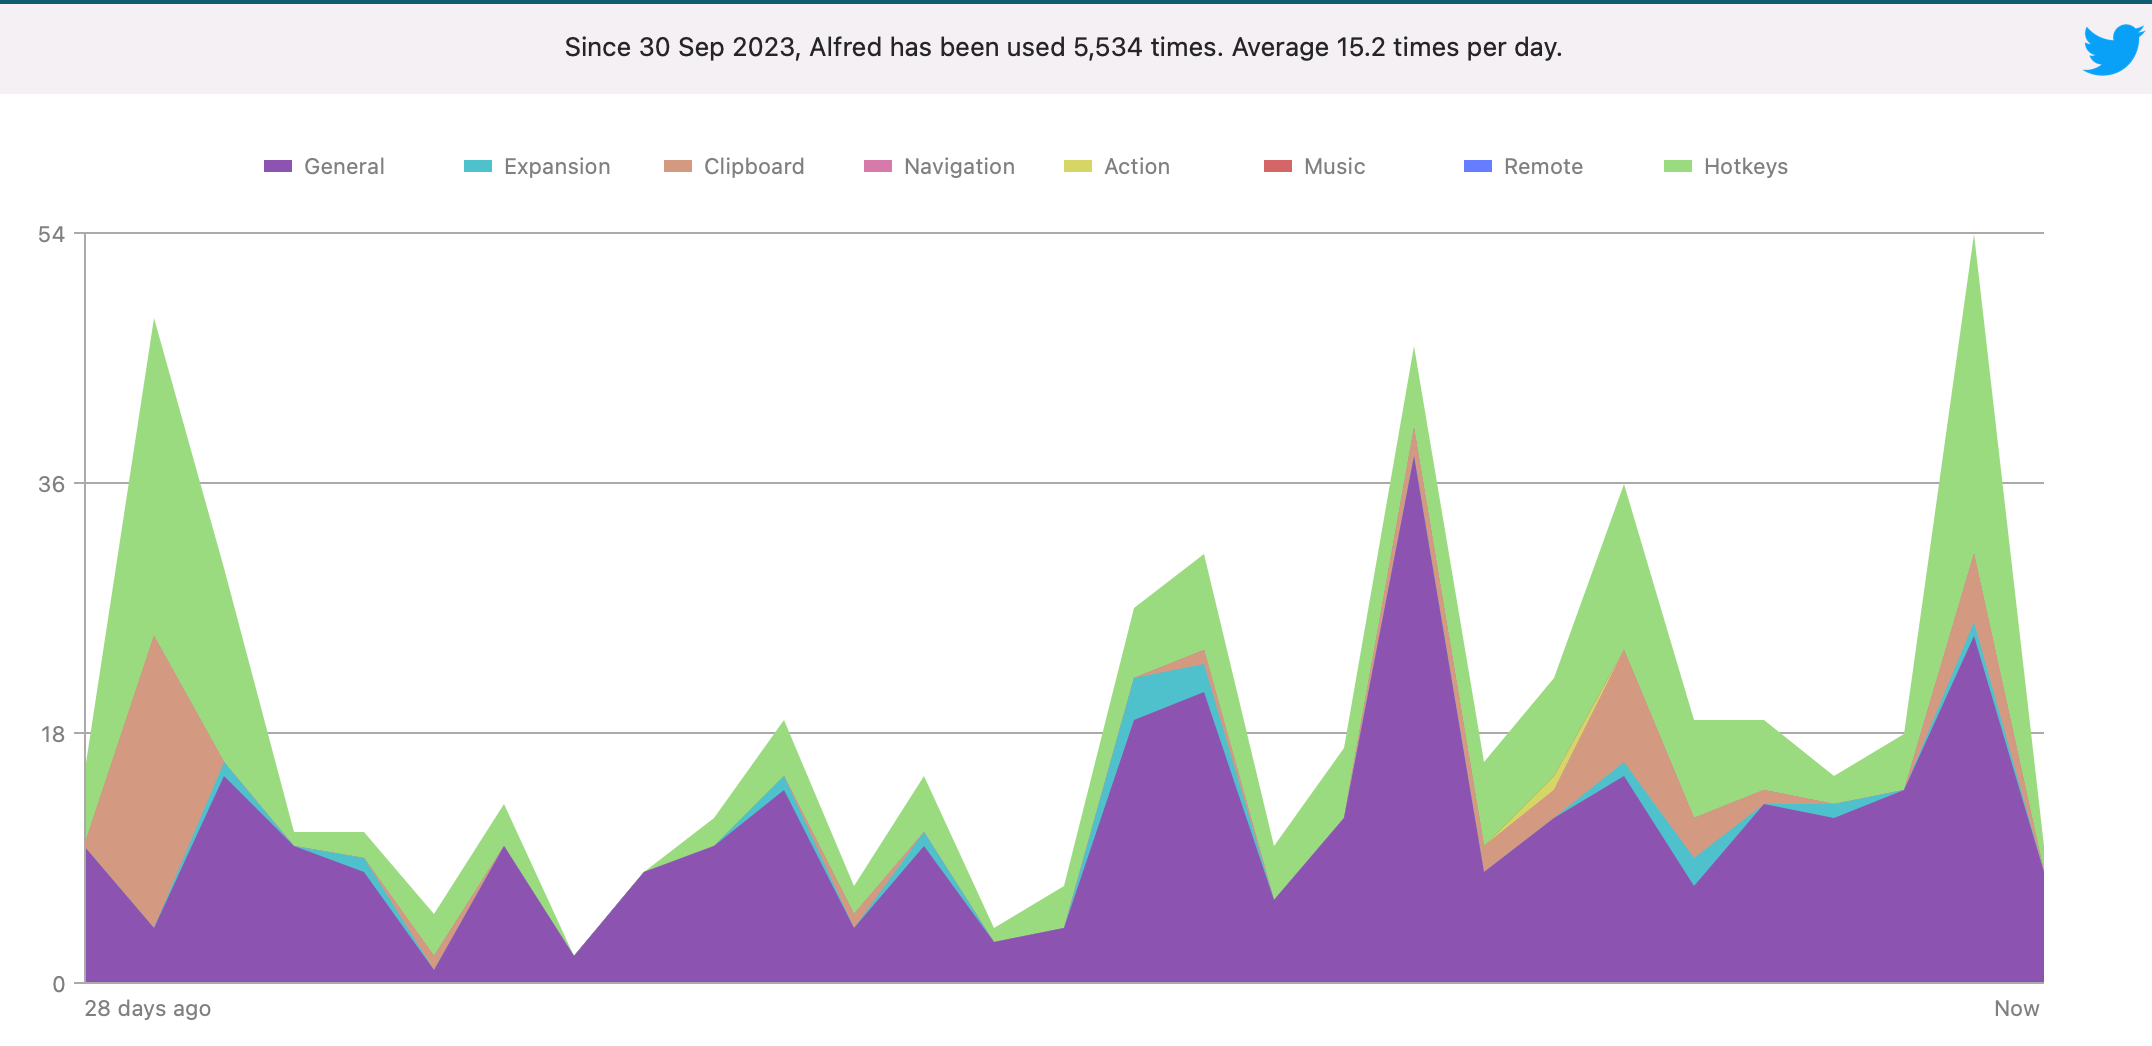
Task: Click the Alfred usage statistics sentence
Action: pyautogui.click(x=1063, y=47)
